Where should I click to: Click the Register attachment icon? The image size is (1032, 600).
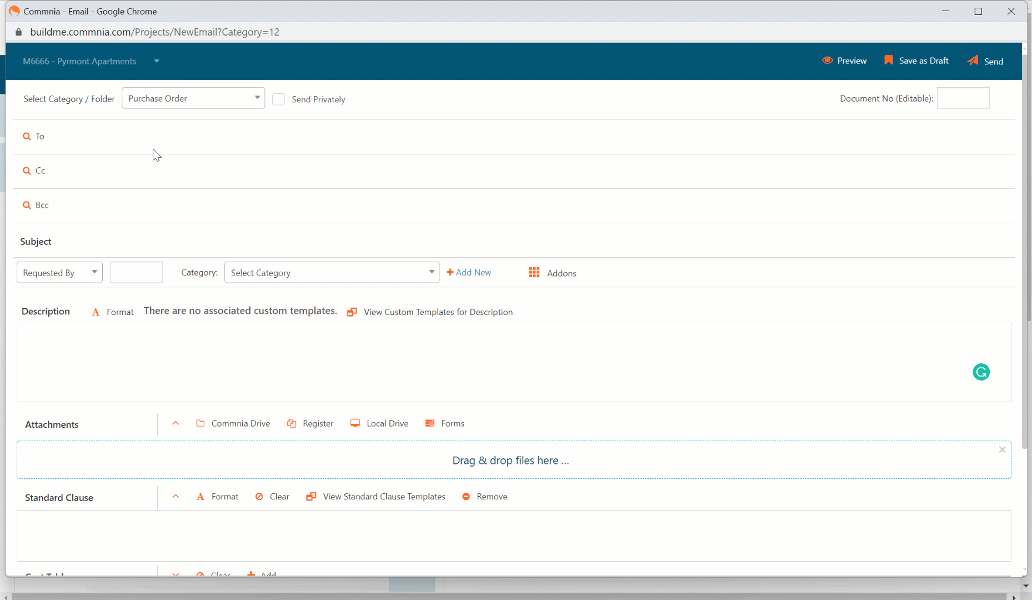coord(292,424)
